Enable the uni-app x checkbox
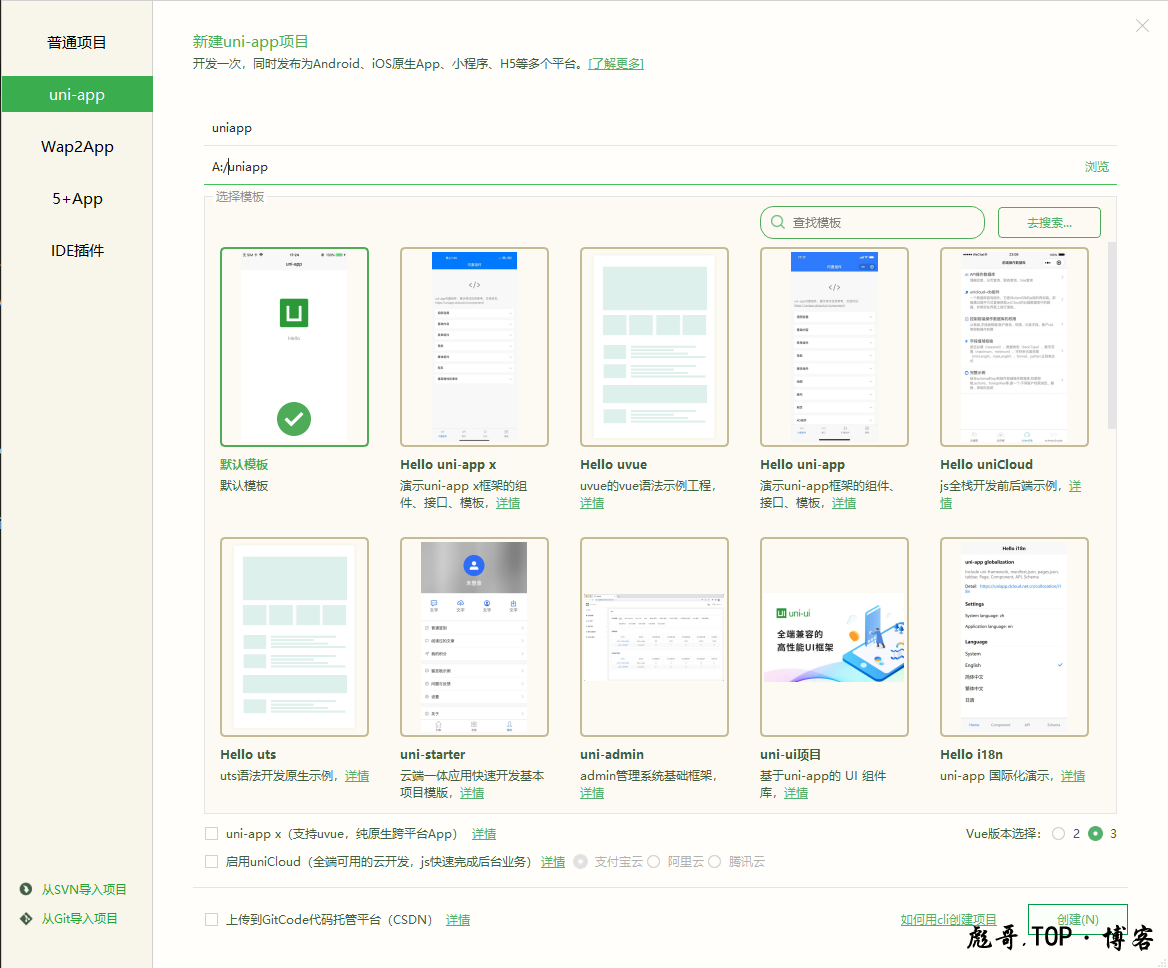The width and height of the screenshot is (1168, 968). click(x=212, y=834)
